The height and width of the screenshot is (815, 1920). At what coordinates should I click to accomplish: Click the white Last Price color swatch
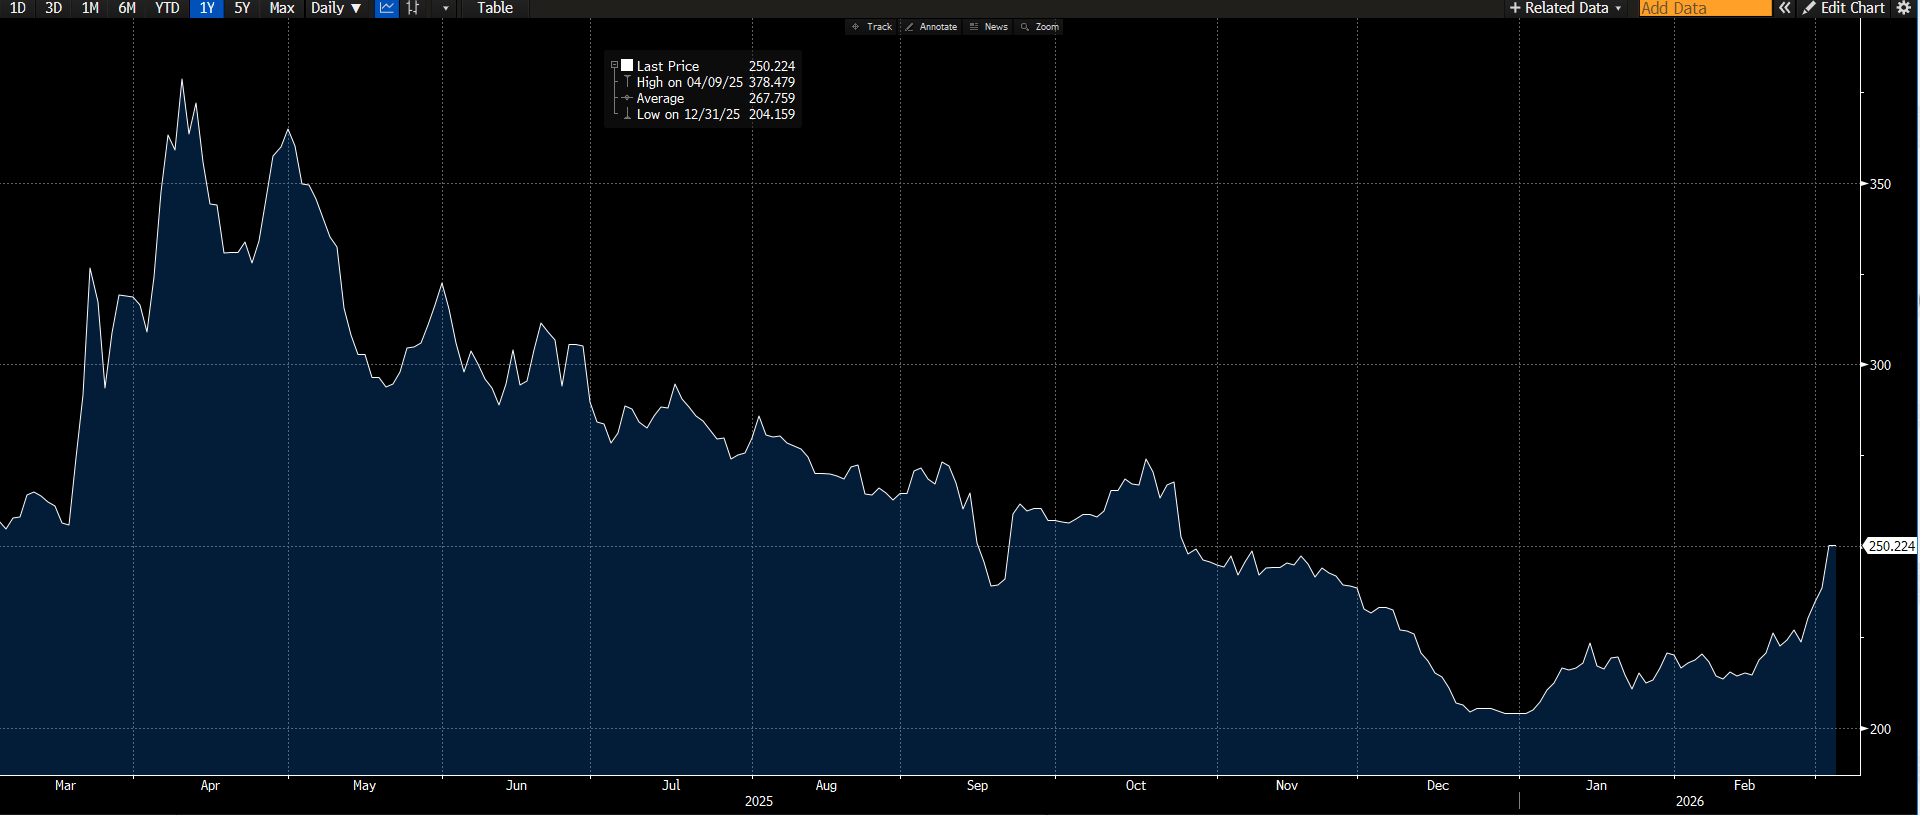point(627,65)
